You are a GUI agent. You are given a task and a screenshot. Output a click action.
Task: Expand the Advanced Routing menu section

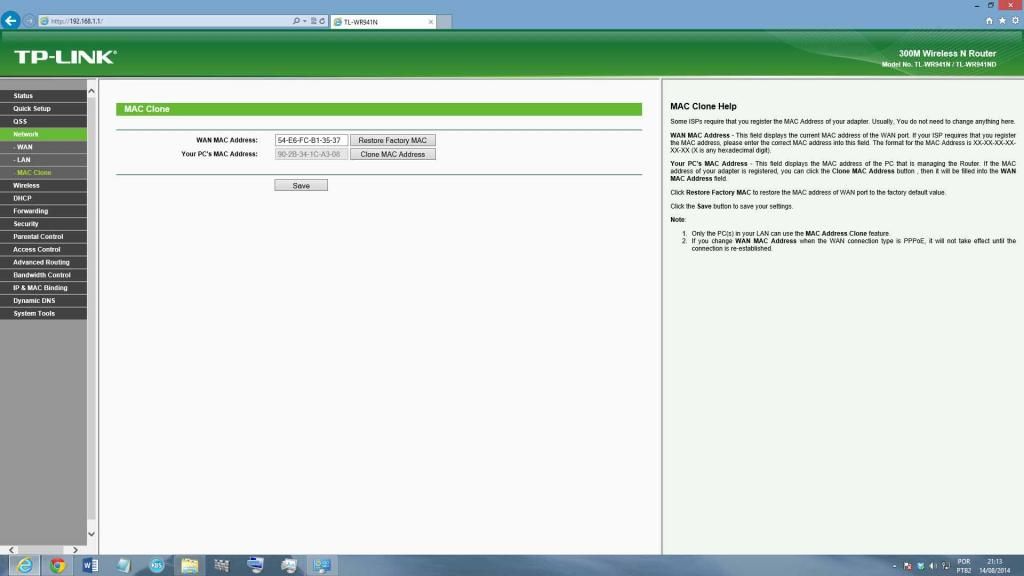point(43,262)
